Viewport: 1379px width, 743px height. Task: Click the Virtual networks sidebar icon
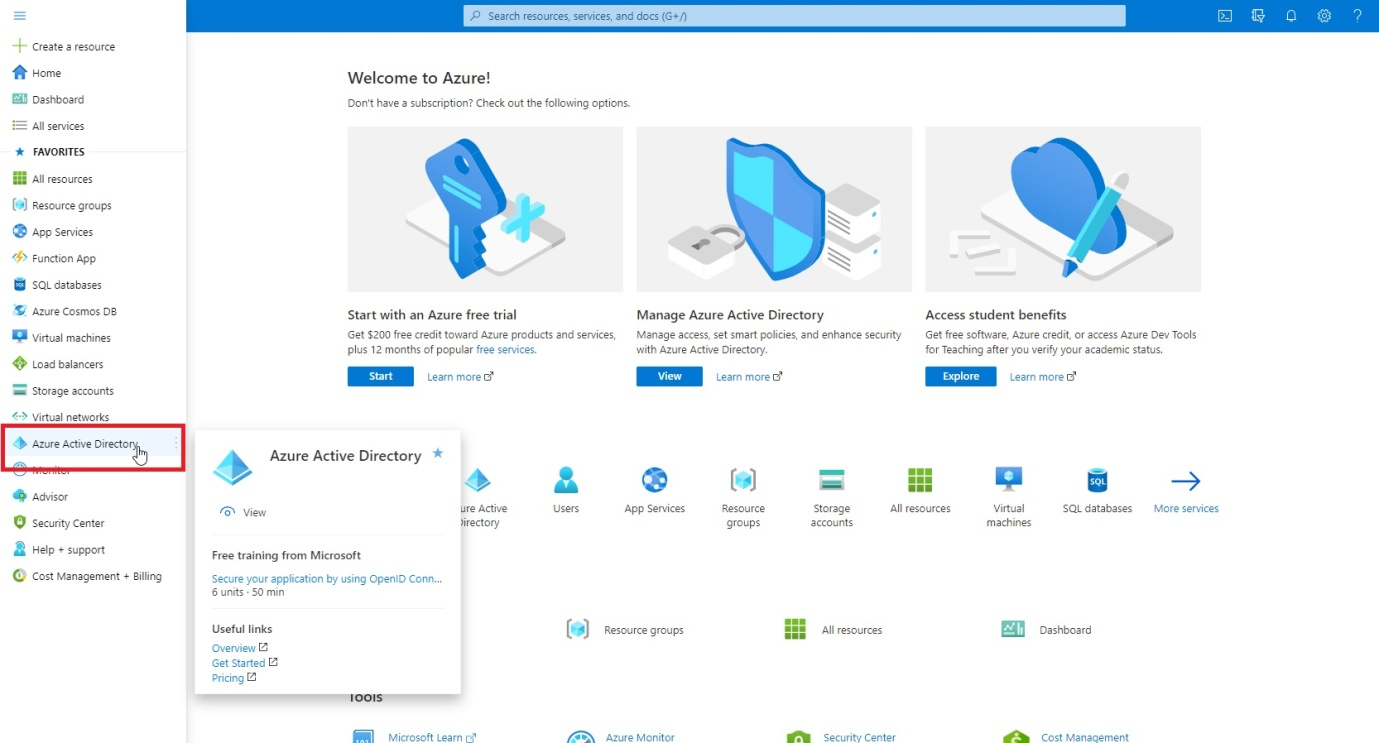coord(19,417)
